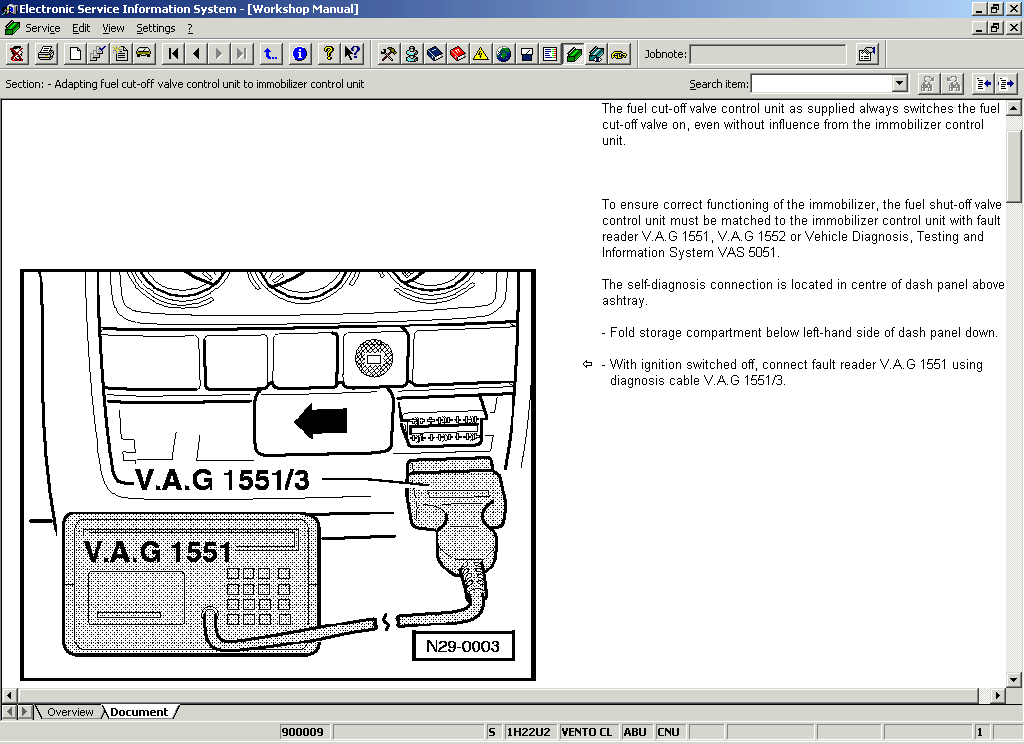The width and height of the screenshot is (1024, 744).
Task: Open the blue book manual icon
Action: [434, 54]
